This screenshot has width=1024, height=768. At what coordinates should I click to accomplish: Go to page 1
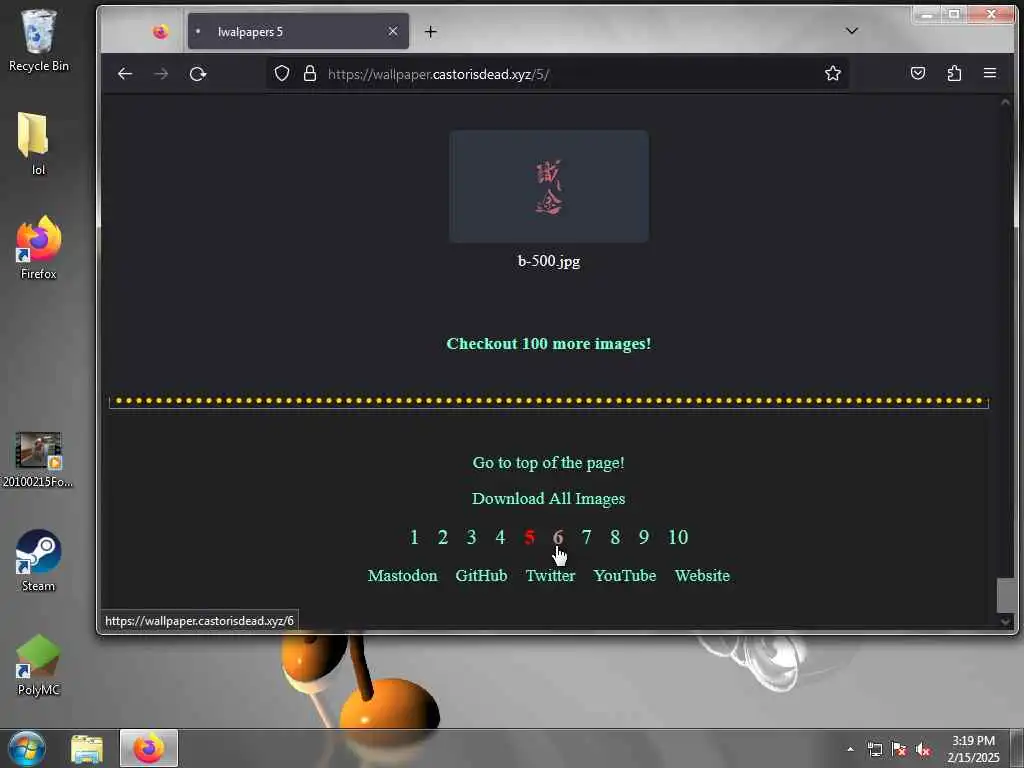pyautogui.click(x=414, y=537)
